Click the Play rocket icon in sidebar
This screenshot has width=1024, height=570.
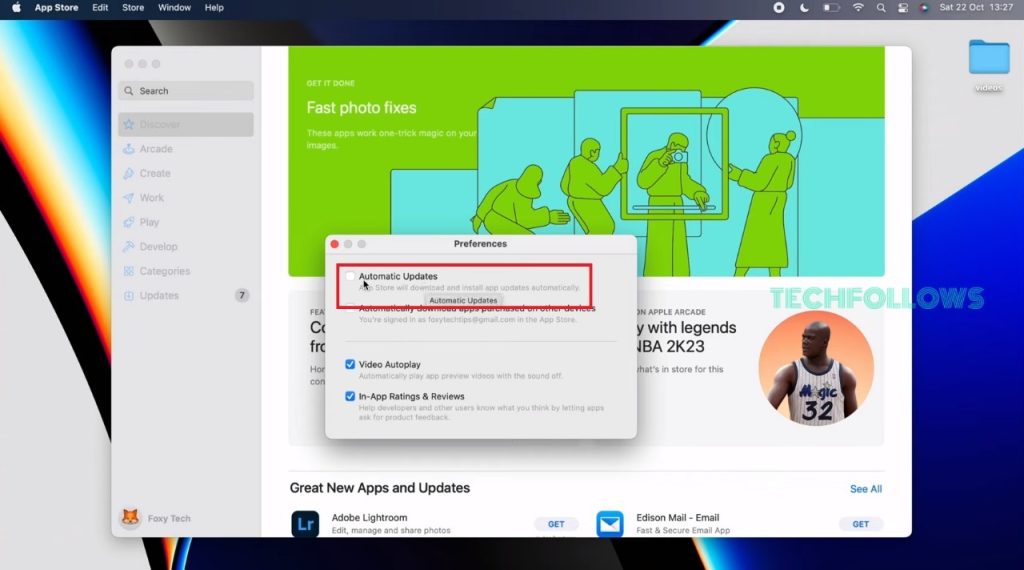[x=129, y=222]
